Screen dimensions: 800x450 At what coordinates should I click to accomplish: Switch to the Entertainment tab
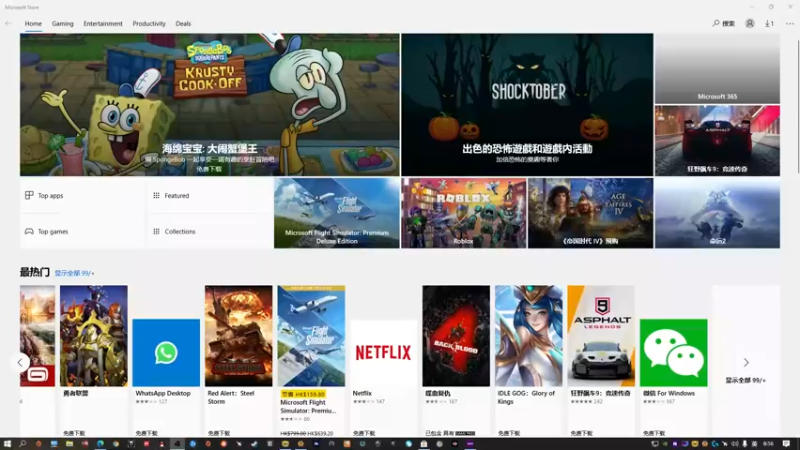click(103, 23)
